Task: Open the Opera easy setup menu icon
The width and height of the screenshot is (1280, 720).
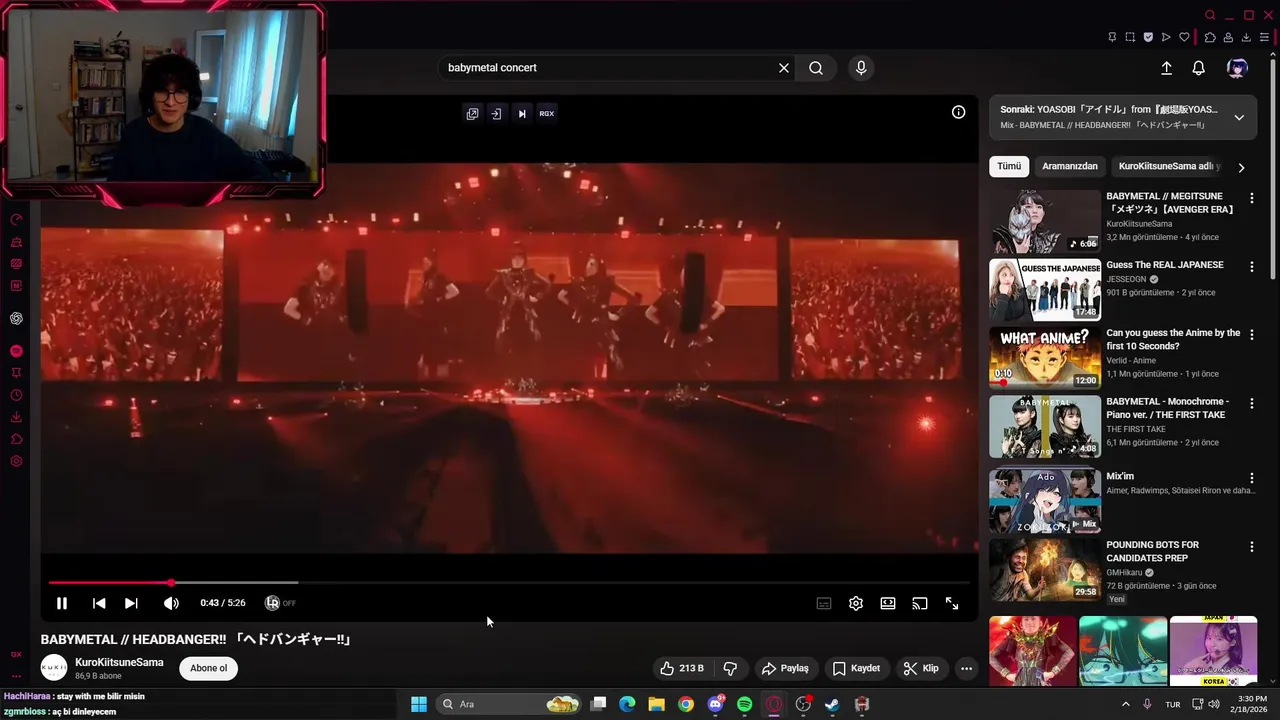Action: (1264, 37)
